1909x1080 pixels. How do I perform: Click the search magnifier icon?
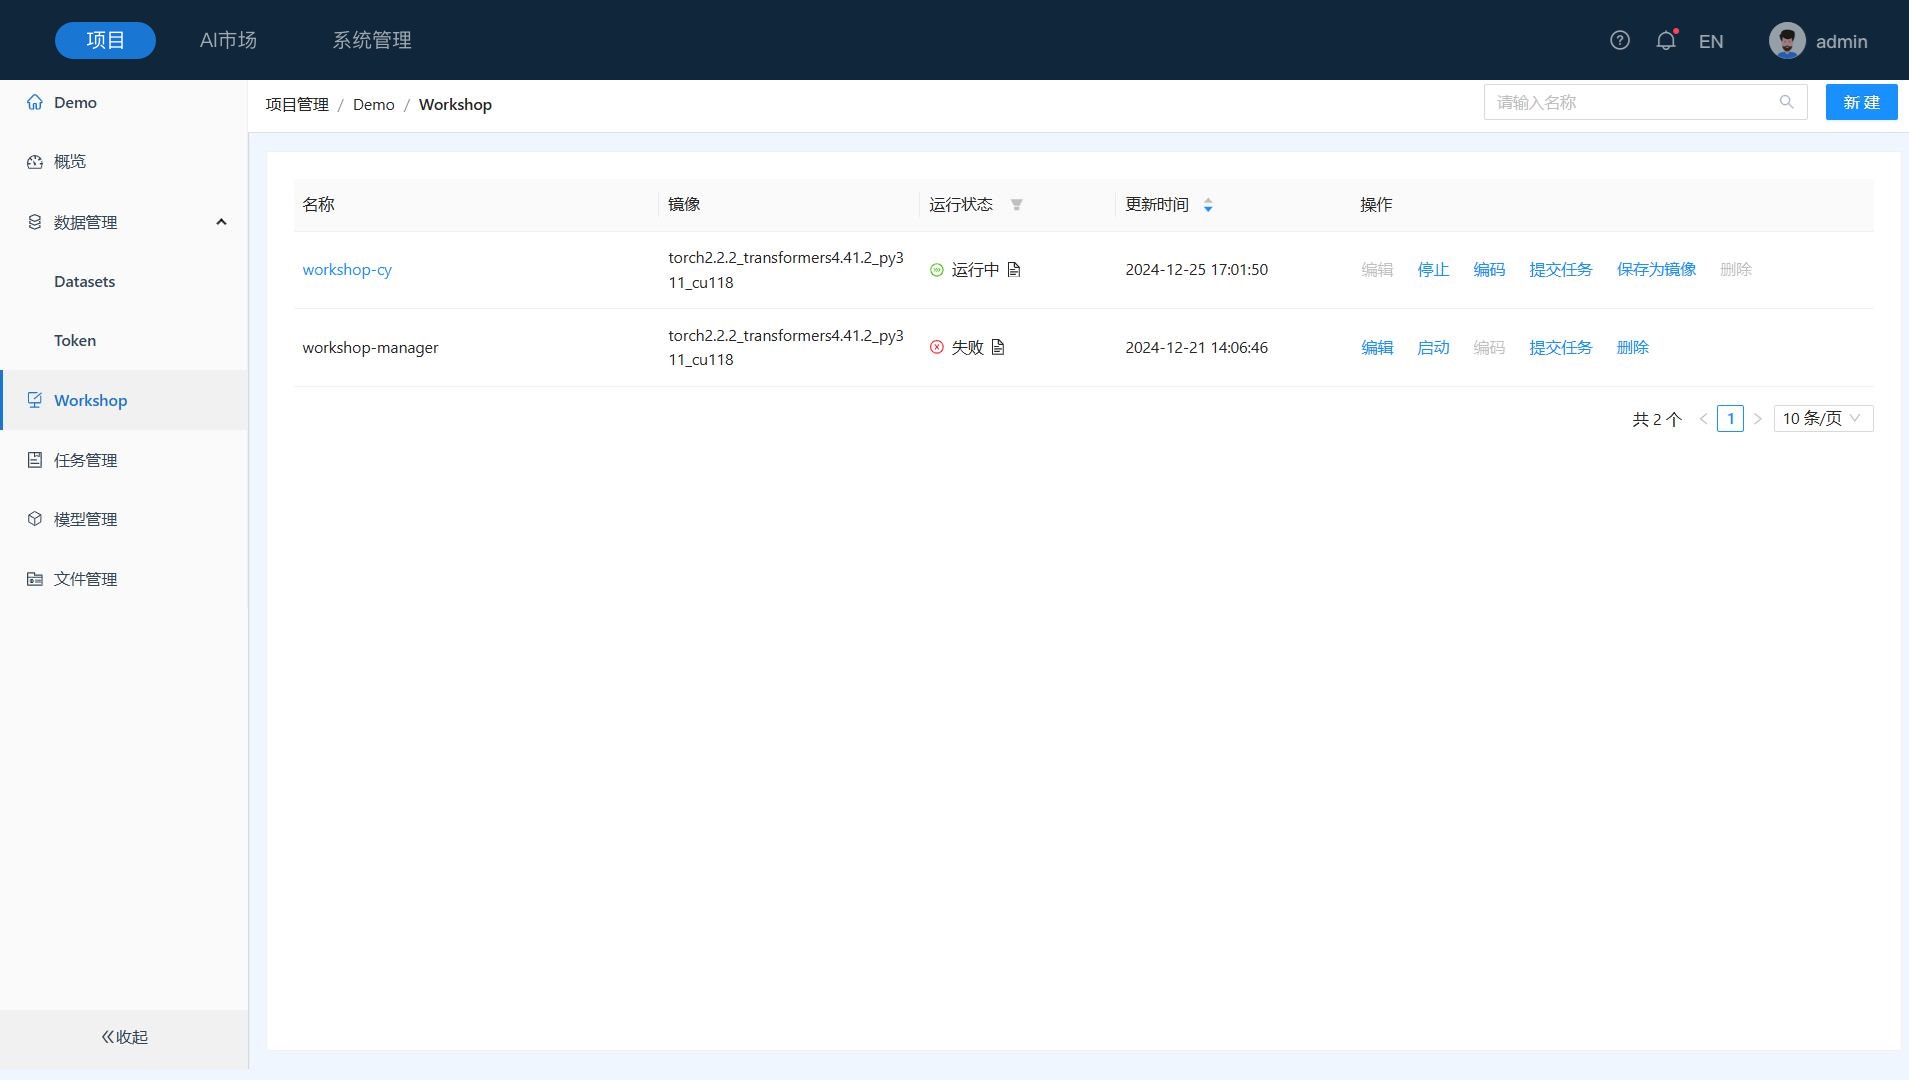coord(1786,102)
